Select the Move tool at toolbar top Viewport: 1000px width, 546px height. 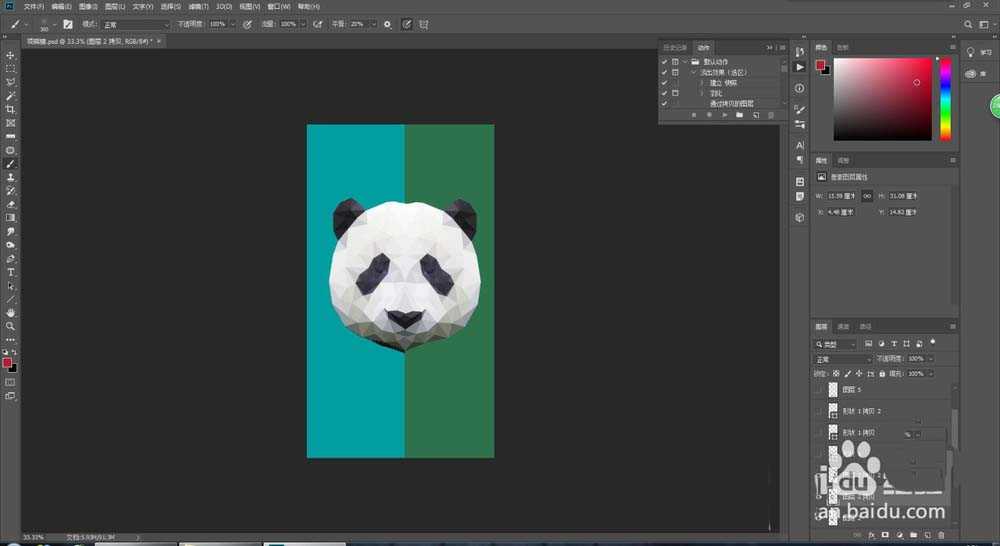11,55
